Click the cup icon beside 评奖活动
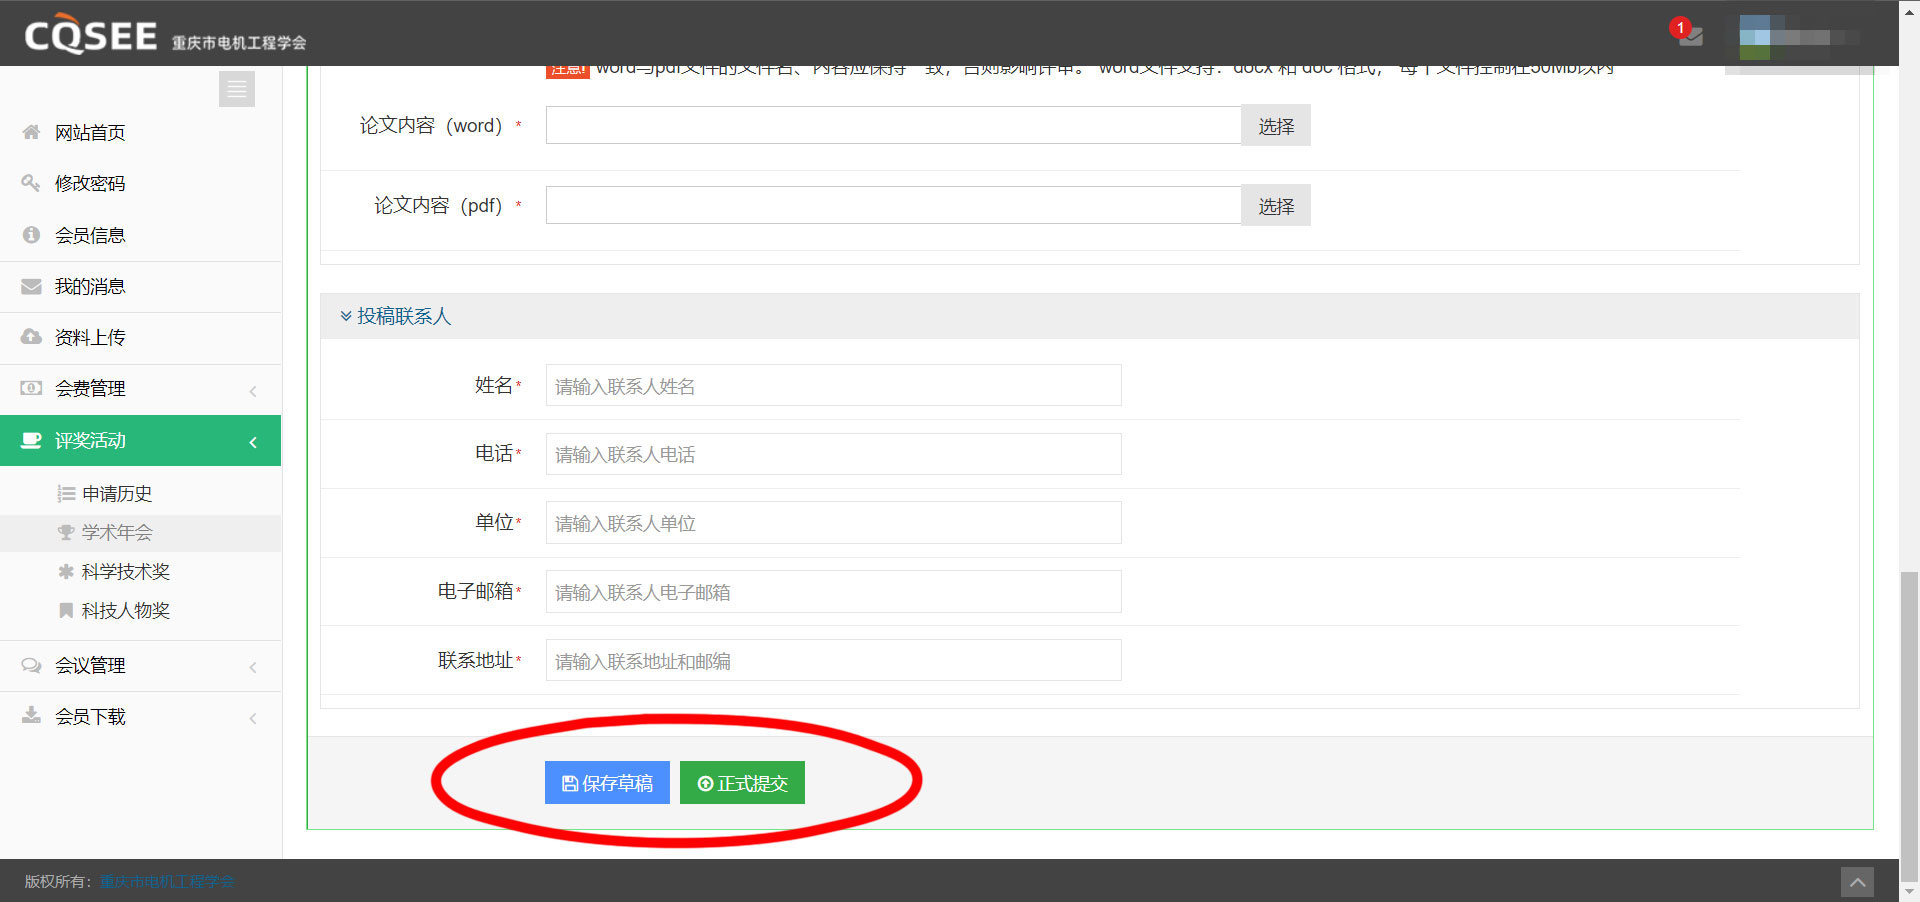Screen dimensions: 1920x902 pos(31,440)
